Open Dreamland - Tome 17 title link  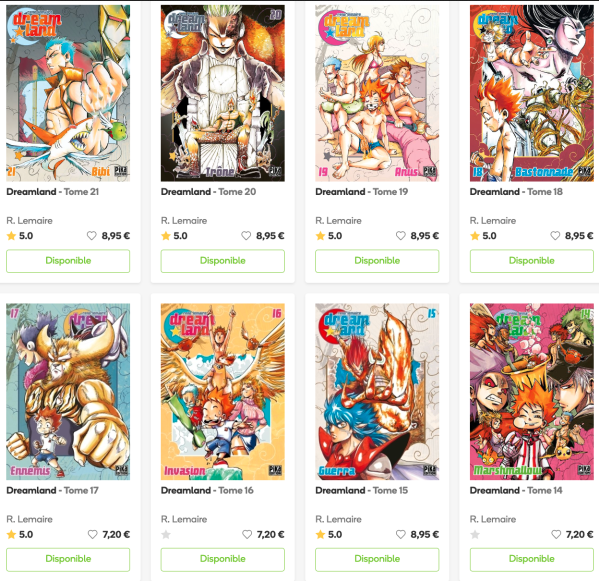click(x=52, y=490)
